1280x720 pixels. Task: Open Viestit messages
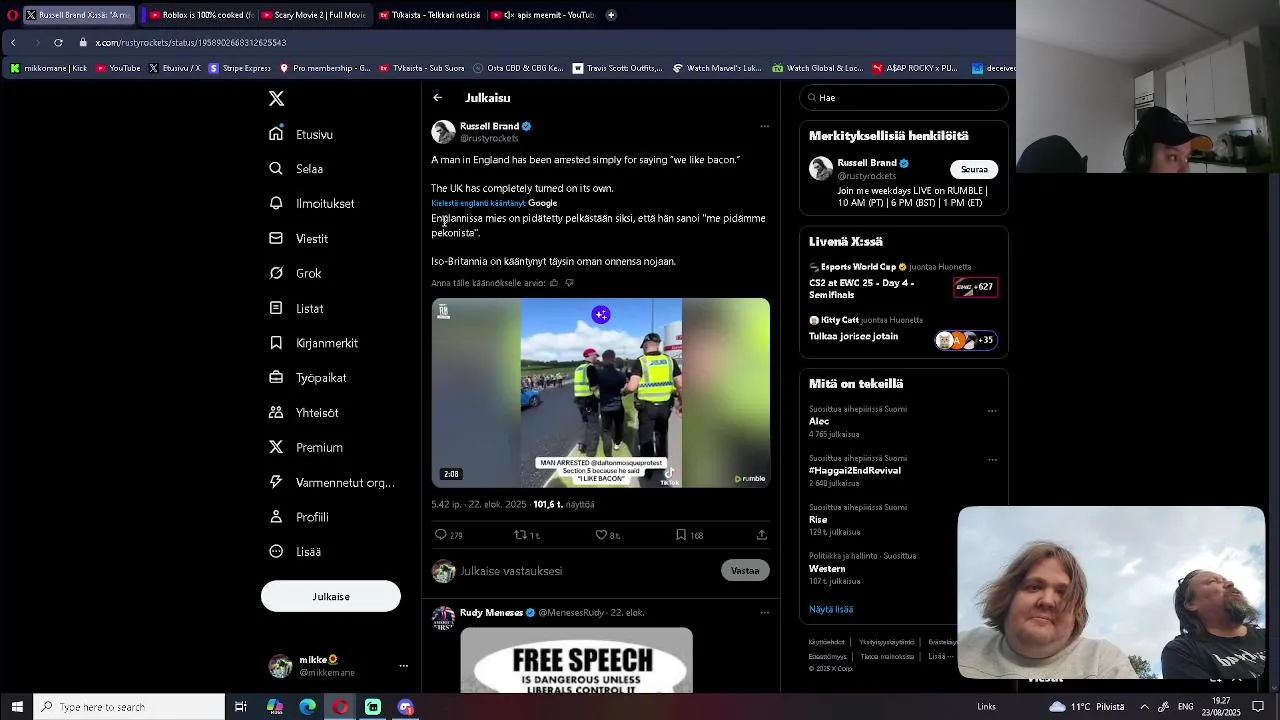[298, 239]
